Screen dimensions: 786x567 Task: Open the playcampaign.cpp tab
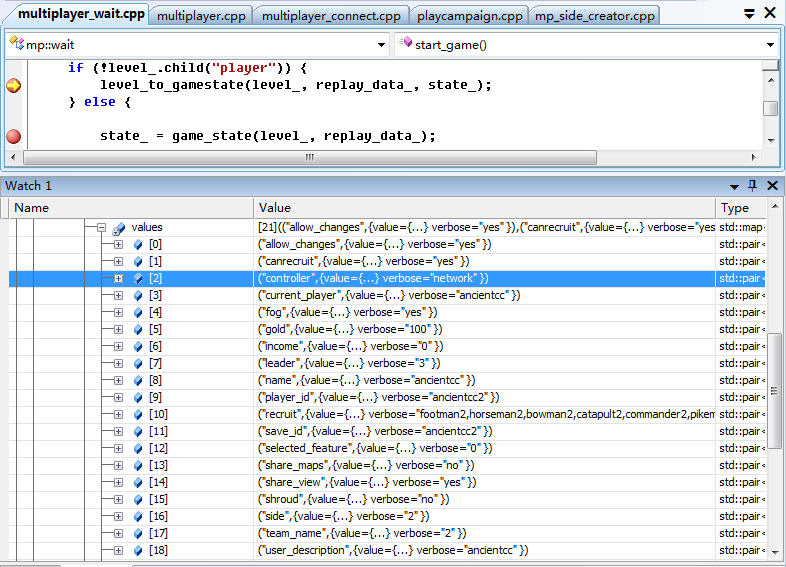[470, 16]
